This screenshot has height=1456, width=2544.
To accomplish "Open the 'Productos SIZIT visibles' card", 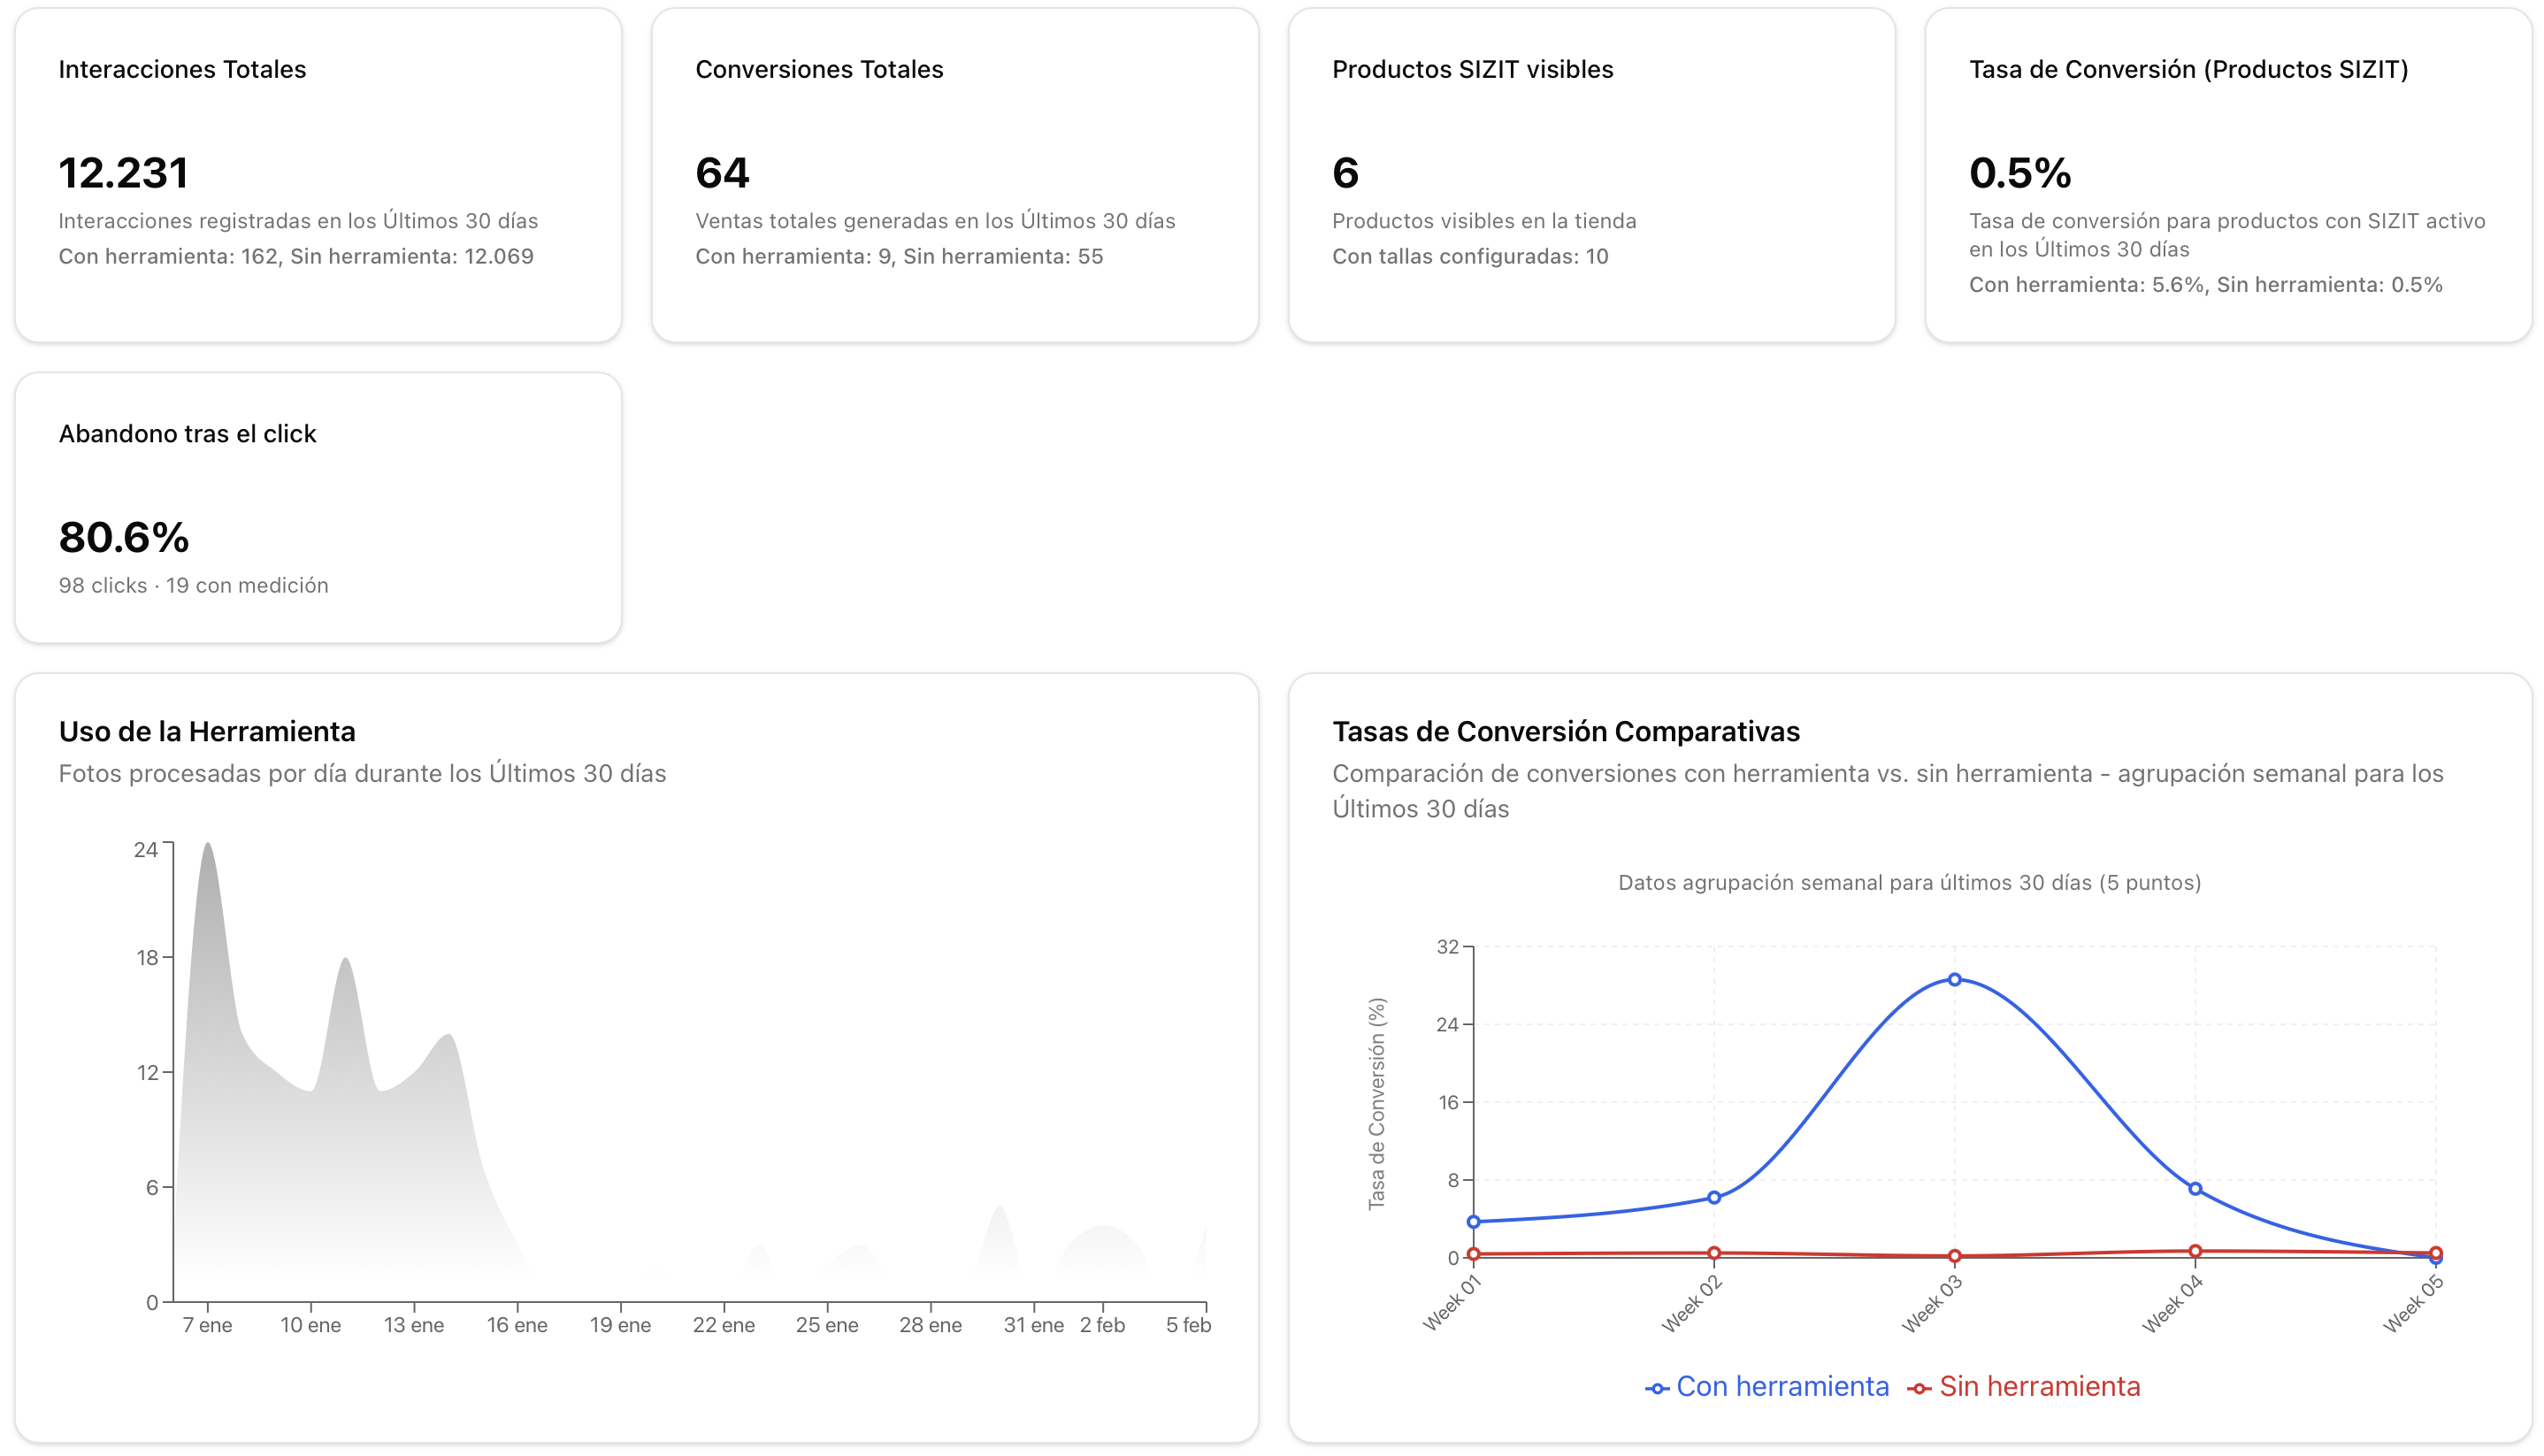I will click(x=1592, y=170).
